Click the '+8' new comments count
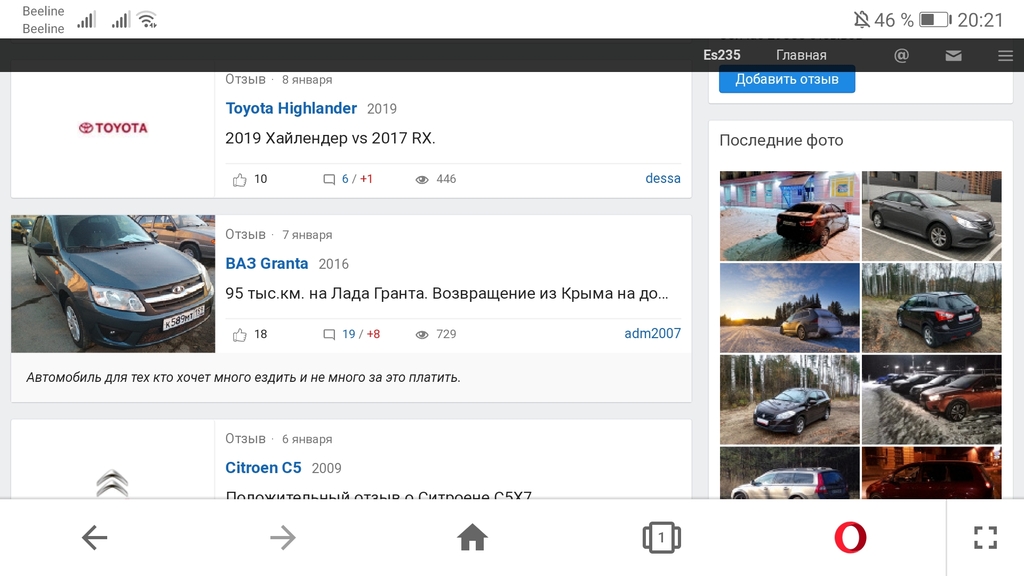 [x=373, y=334]
